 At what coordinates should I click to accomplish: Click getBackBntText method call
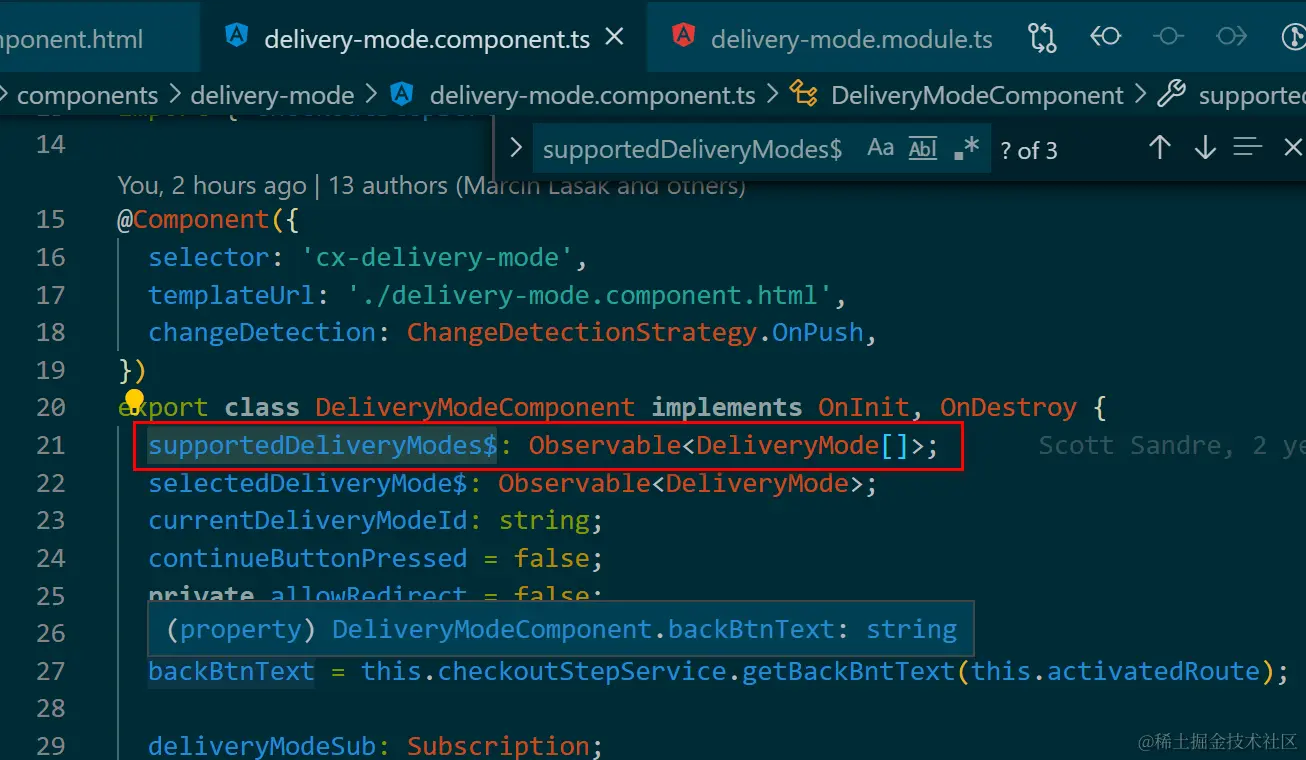(848, 671)
